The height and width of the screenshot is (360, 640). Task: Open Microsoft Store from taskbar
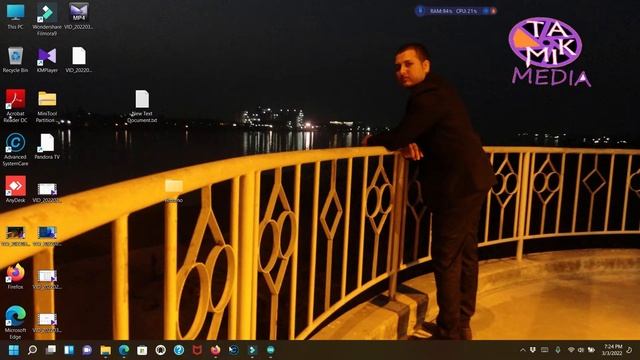coord(142,350)
